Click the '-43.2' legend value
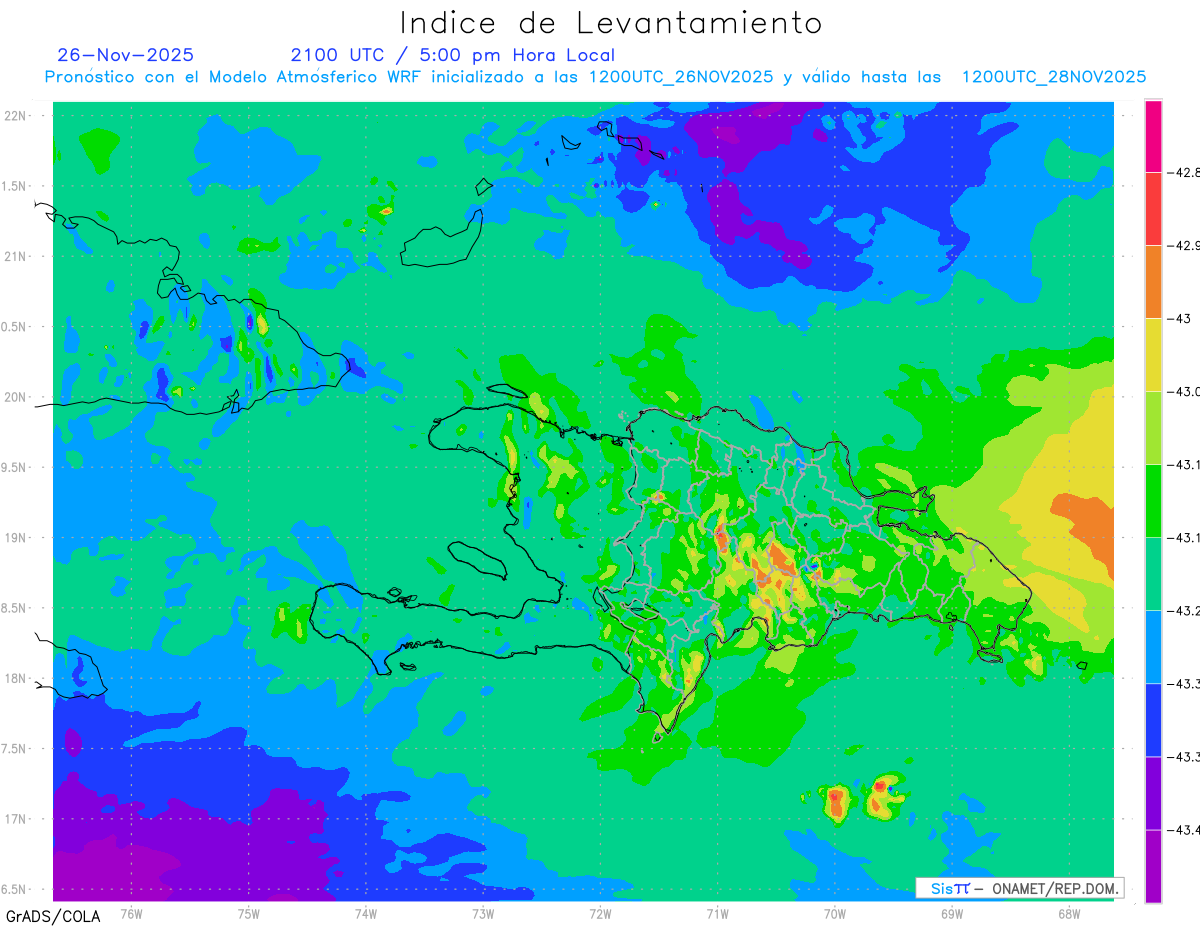 (1184, 610)
